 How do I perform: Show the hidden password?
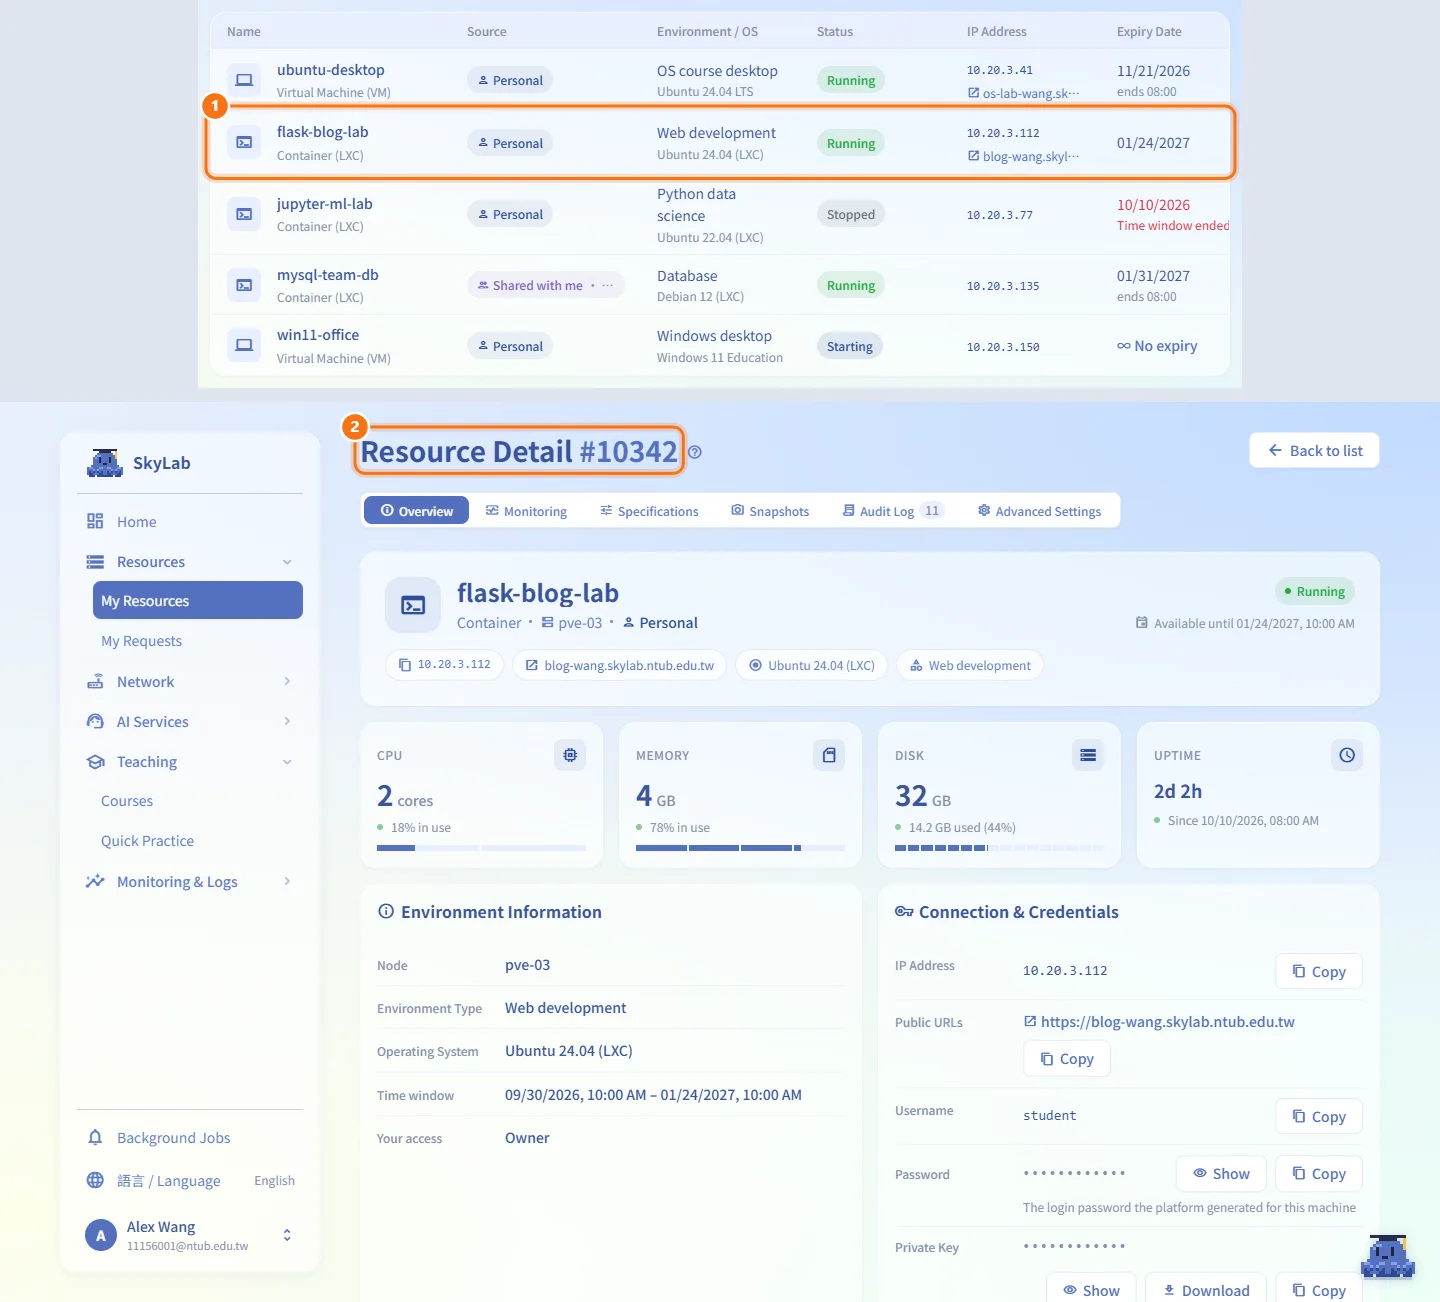(x=1221, y=1174)
